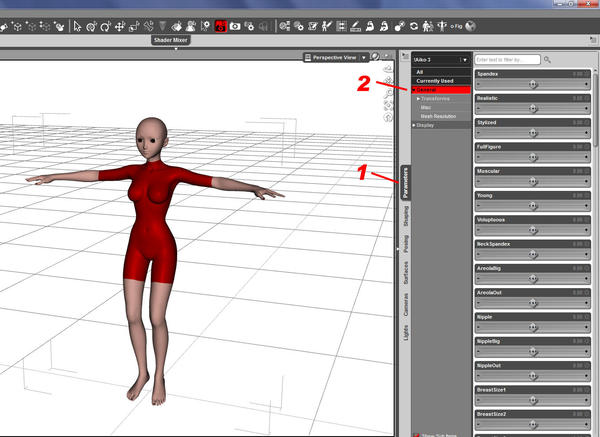The image size is (600, 437).
Task: Click the globe icon at toolbar end
Action: pyautogui.click(x=471, y=26)
